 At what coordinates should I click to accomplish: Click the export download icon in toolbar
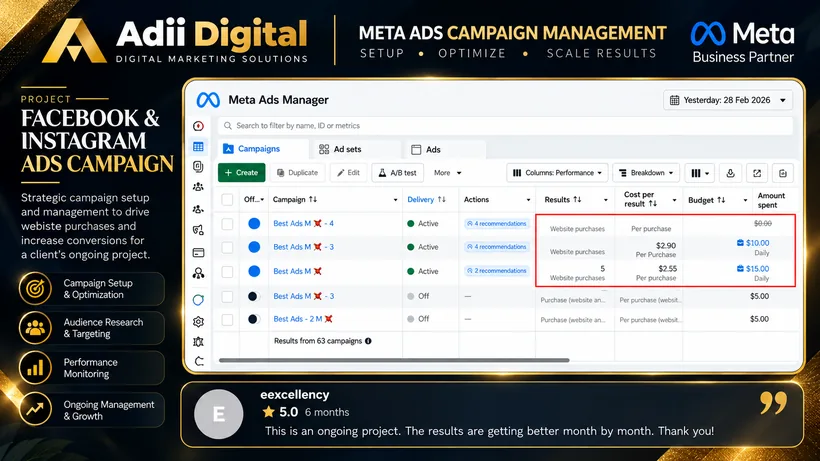point(731,173)
